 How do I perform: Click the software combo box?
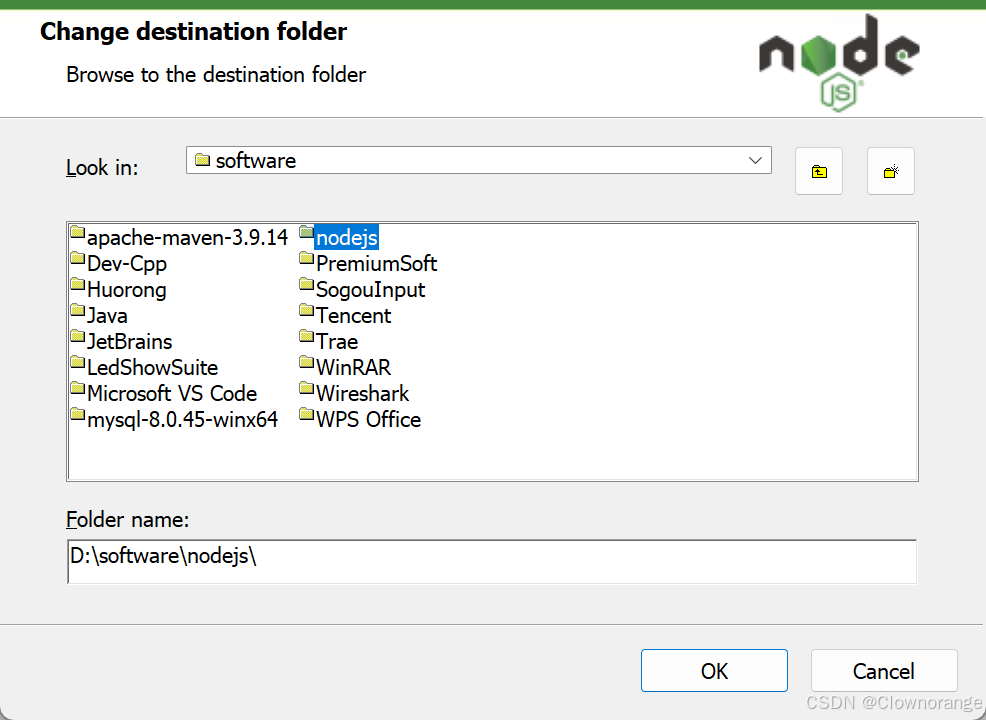coord(479,160)
